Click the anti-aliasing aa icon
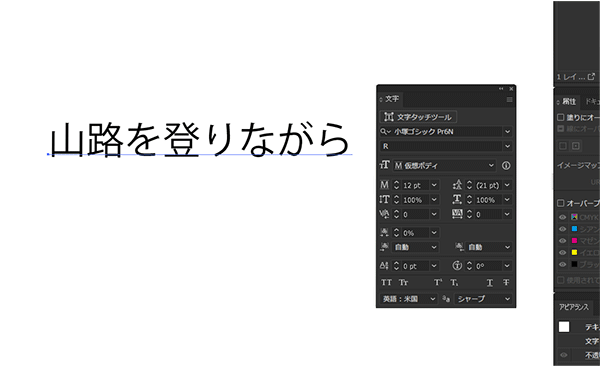 (x=446, y=298)
